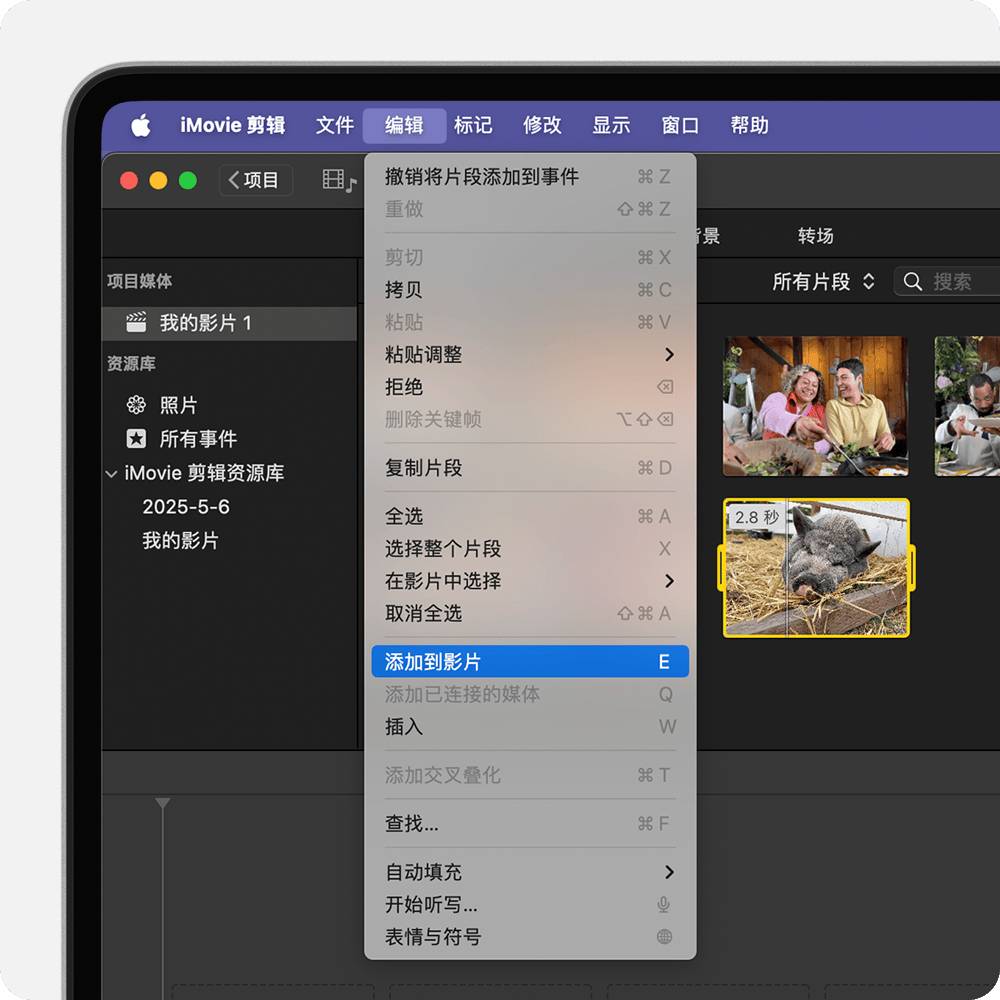Select 照片 library in the sidebar
1000x1000 pixels.
click(179, 405)
